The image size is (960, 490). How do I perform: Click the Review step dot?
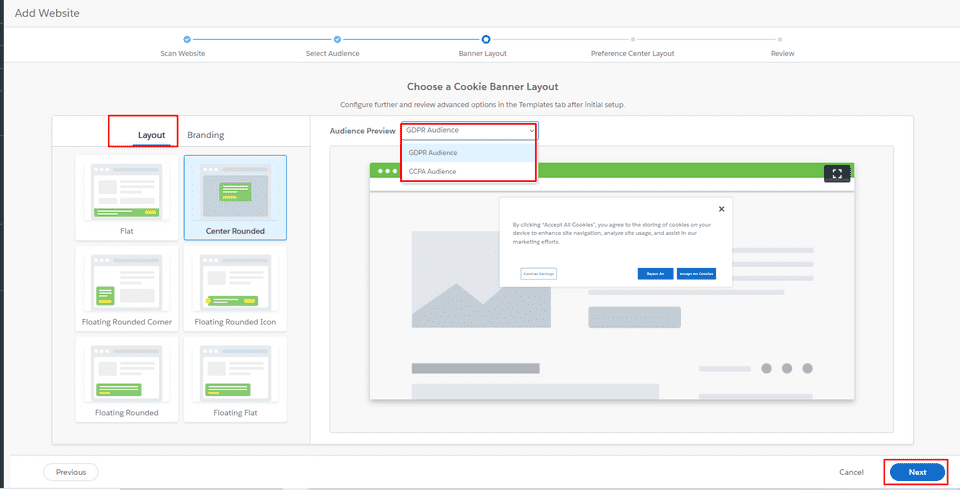783,39
